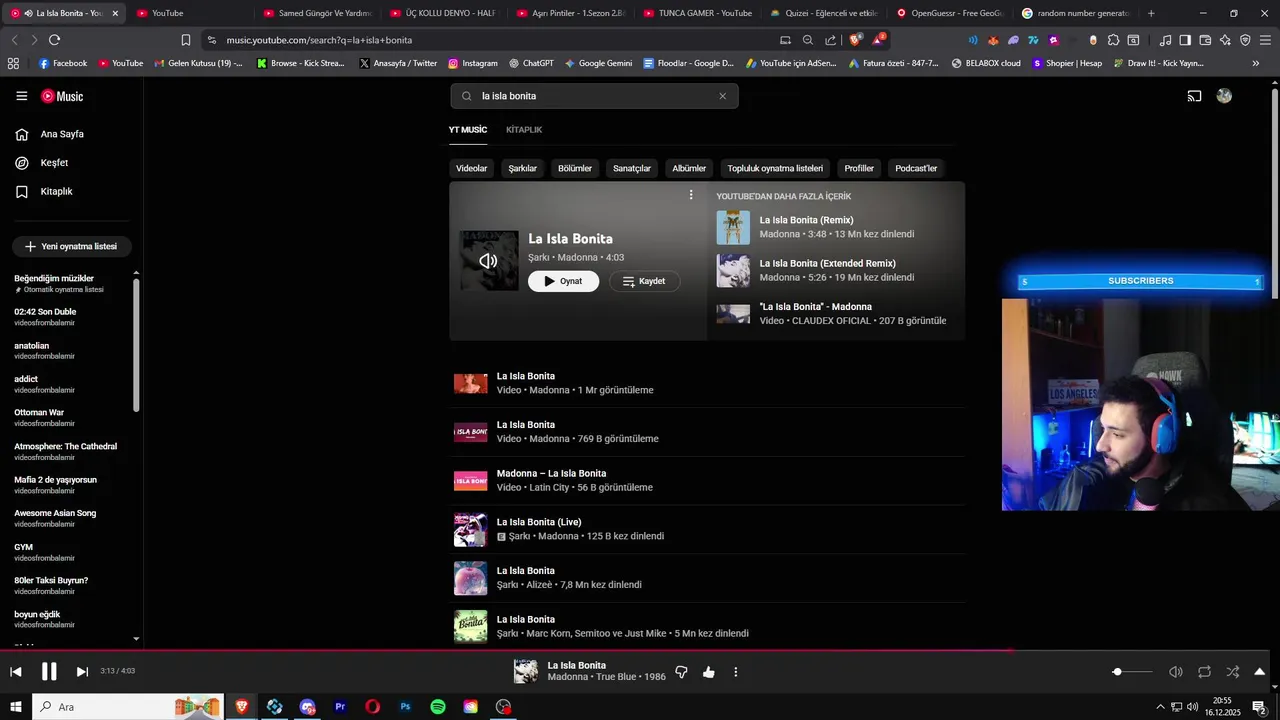Open Brave Leo AI sparkle icon
This screenshot has width=1280, height=720.
(x=1225, y=40)
